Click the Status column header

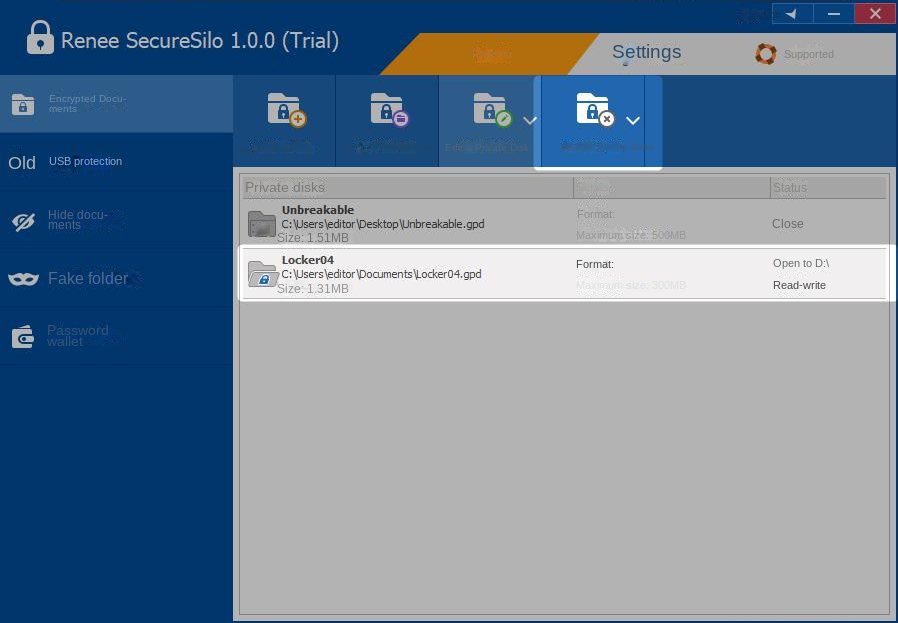pos(827,187)
